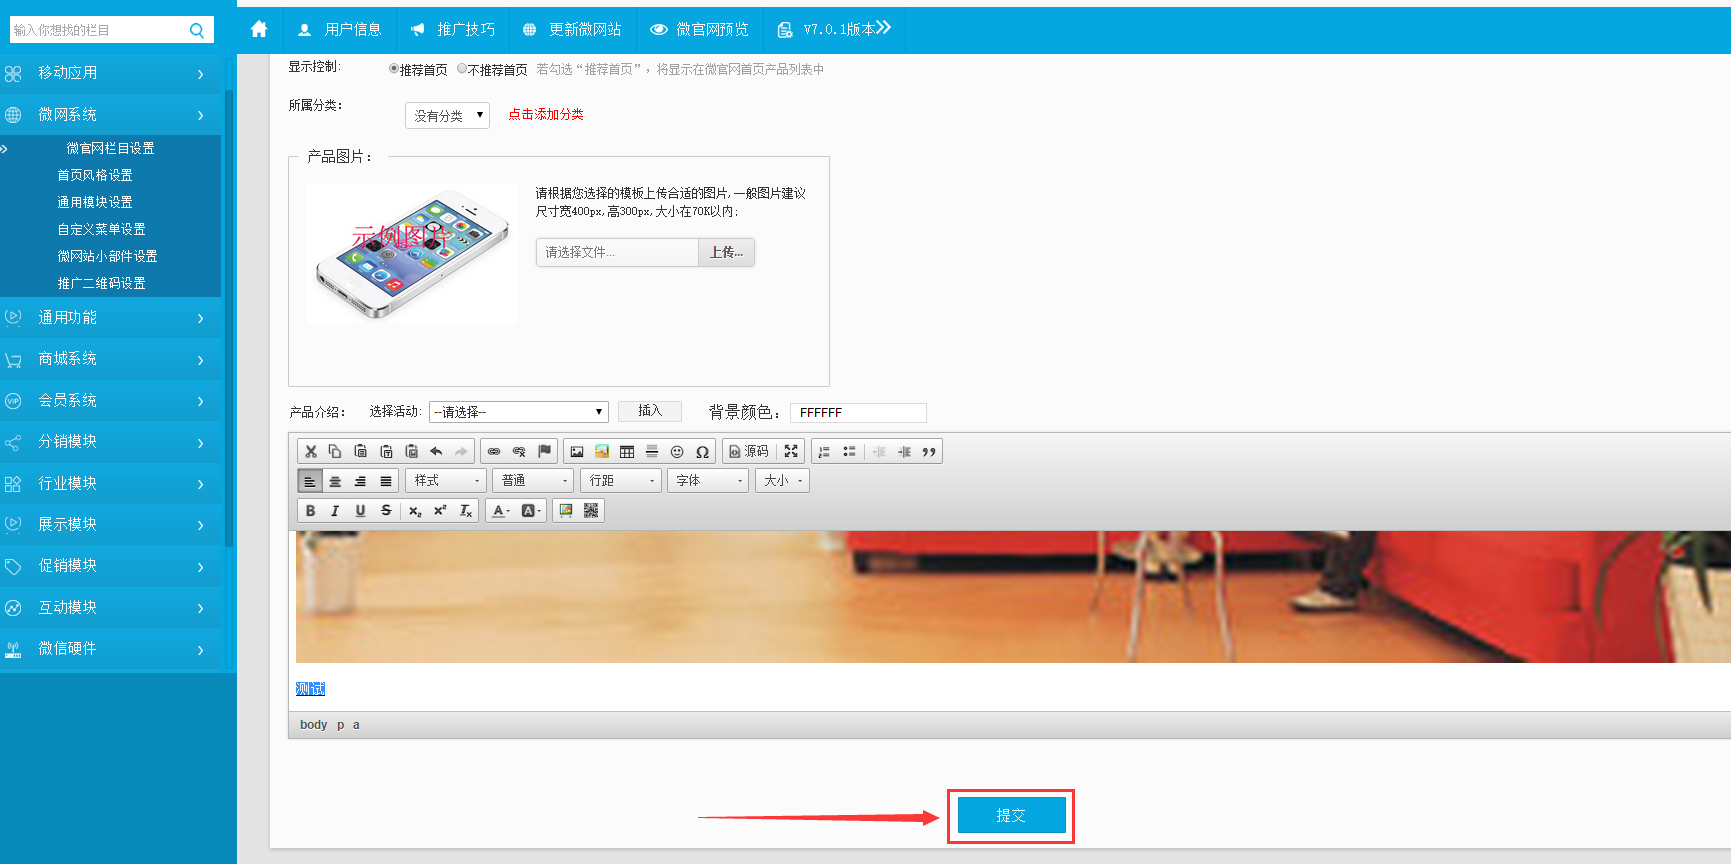Screen dimensions: 1731x864
Task: Click the red 点击添加分类 link
Action: pyautogui.click(x=545, y=115)
